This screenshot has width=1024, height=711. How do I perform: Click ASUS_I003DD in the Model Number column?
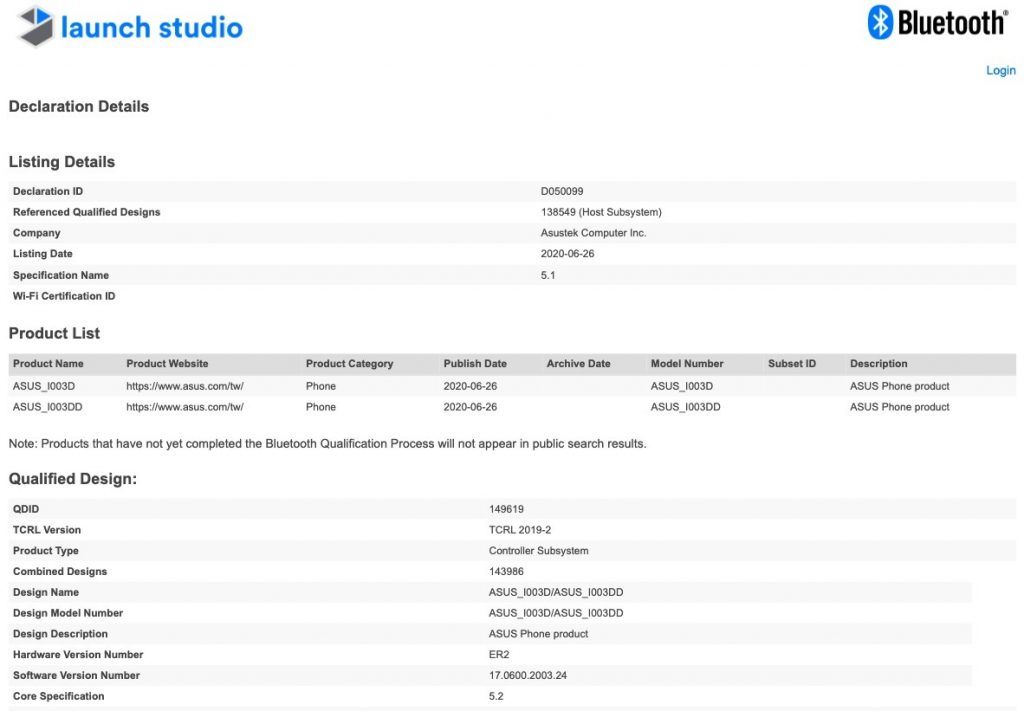(x=686, y=407)
